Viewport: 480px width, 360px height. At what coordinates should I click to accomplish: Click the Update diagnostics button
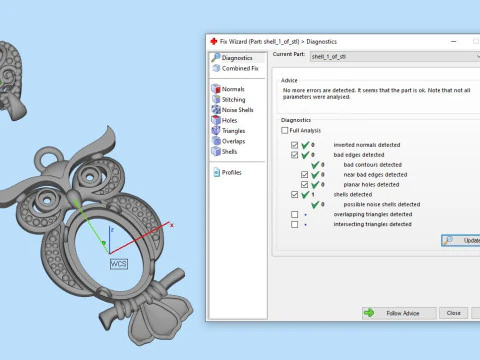click(x=461, y=240)
